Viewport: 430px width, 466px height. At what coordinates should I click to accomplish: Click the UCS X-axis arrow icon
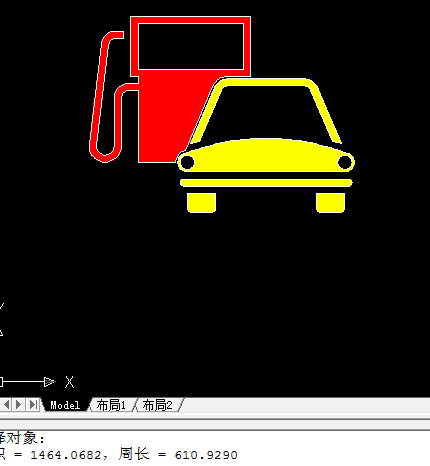pos(49,382)
